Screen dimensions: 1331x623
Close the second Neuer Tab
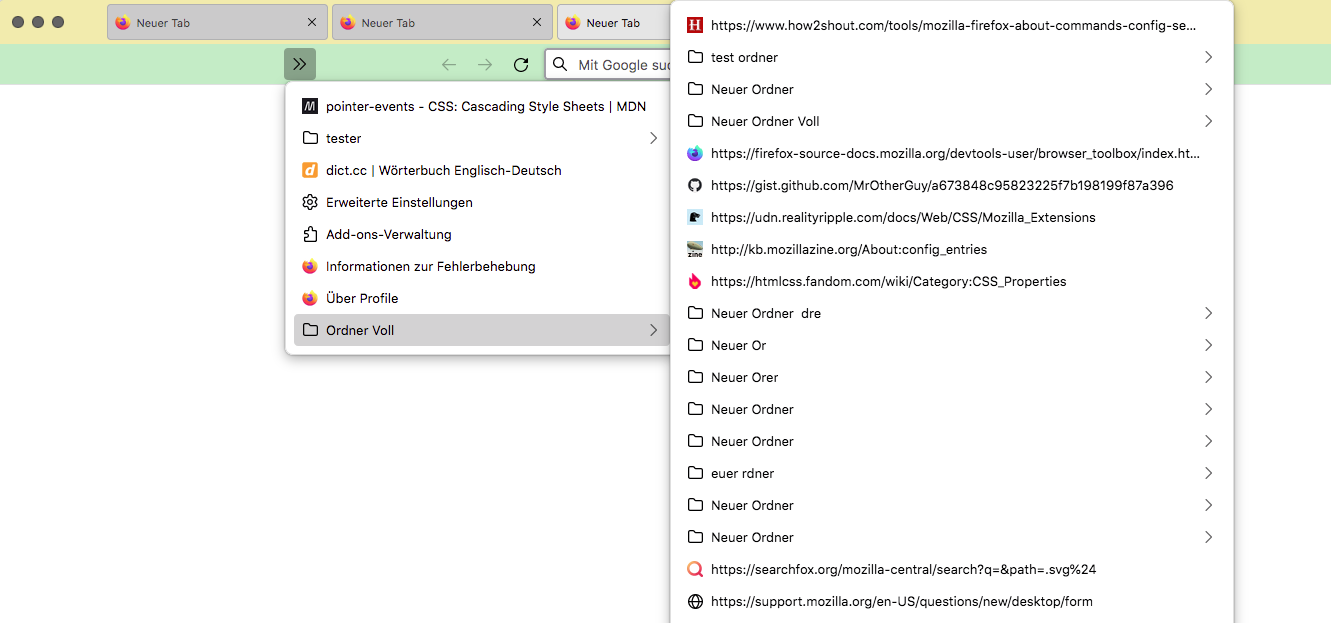[537, 22]
